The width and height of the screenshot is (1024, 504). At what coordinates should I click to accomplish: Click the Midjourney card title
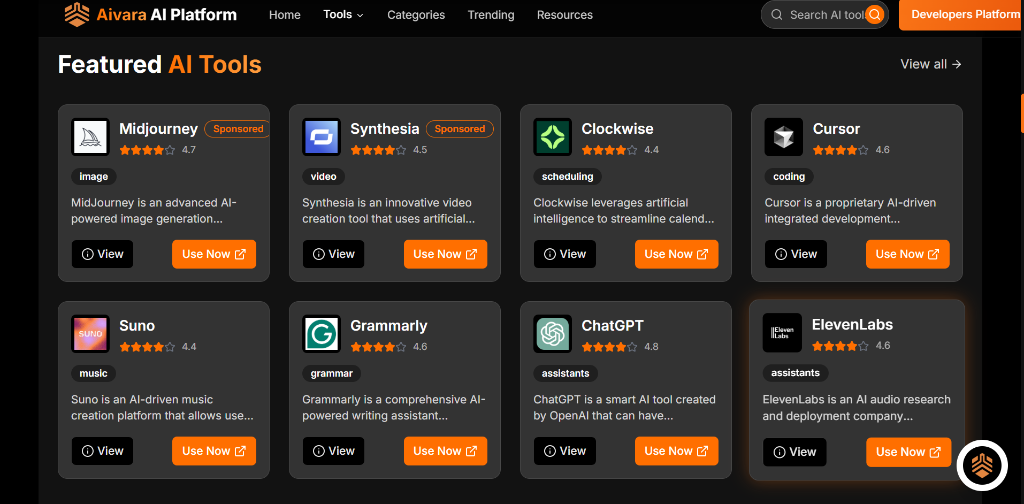[158, 129]
